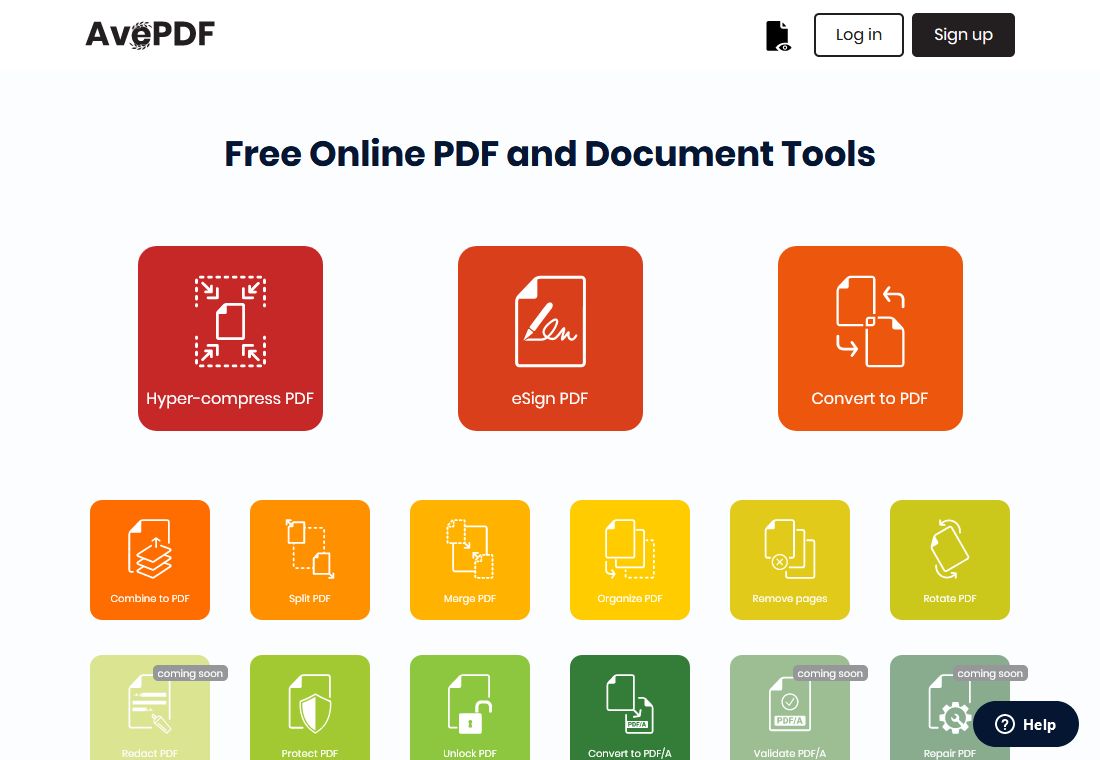This screenshot has height=760, width=1100.
Task: Open the Hyper-compress PDF tool
Action: click(x=230, y=338)
